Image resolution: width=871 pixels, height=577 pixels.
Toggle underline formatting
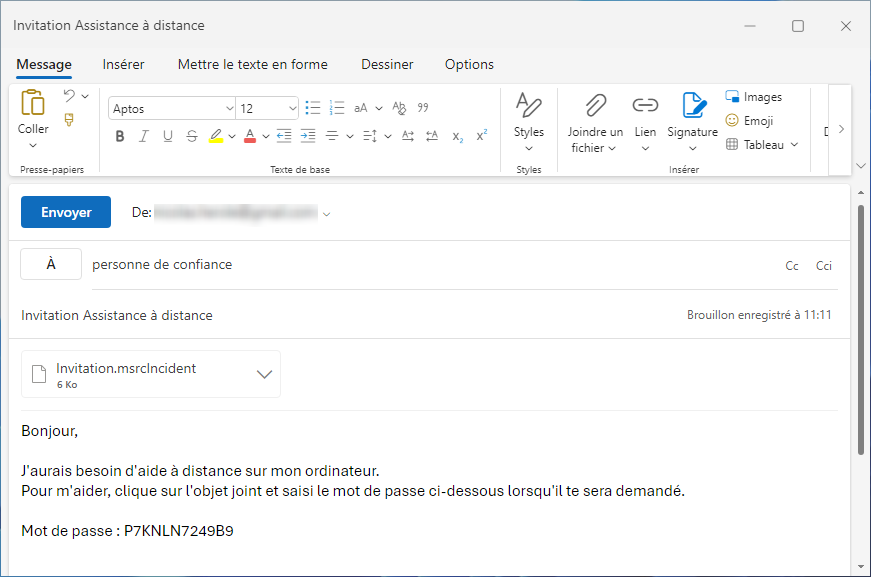point(168,136)
